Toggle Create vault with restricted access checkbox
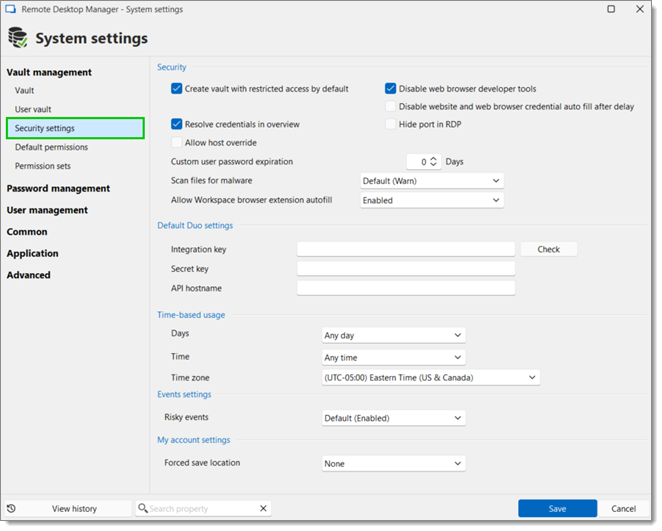The width and height of the screenshot is (662, 531). pyautogui.click(x=176, y=89)
